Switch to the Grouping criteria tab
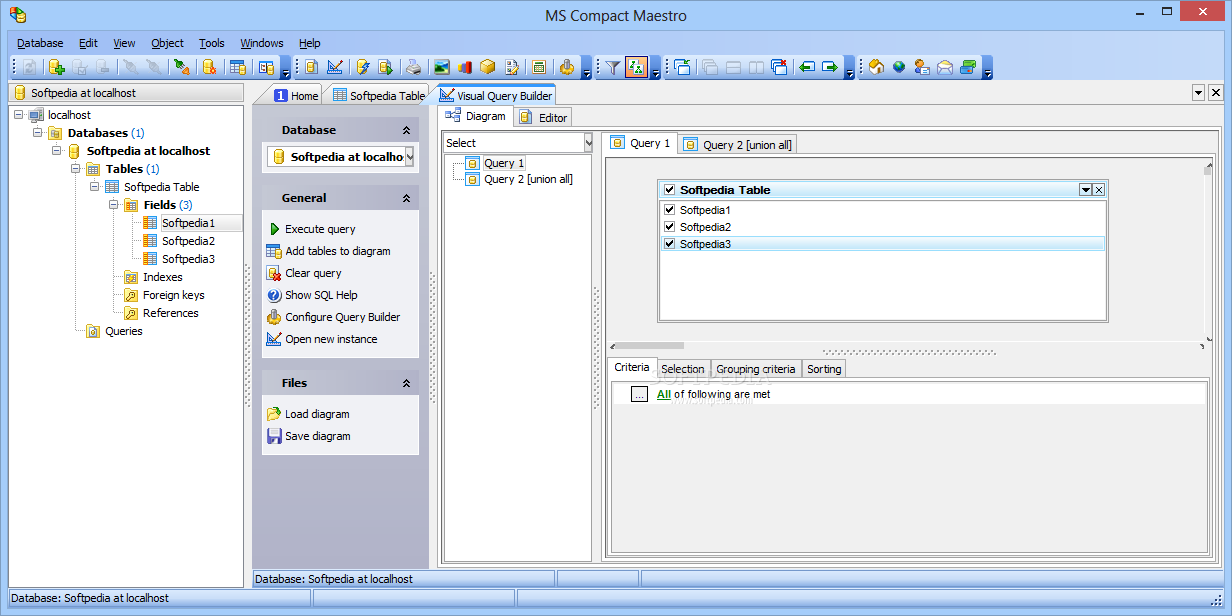The height and width of the screenshot is (616, 1232). point(756,369)
